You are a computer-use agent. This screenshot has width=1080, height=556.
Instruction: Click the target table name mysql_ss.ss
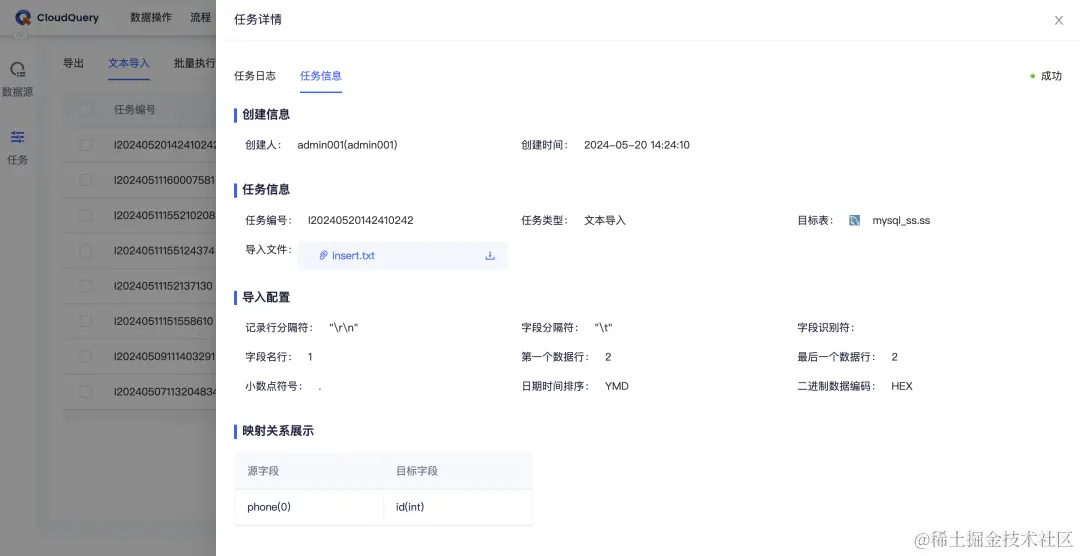(x=901, y=220)
